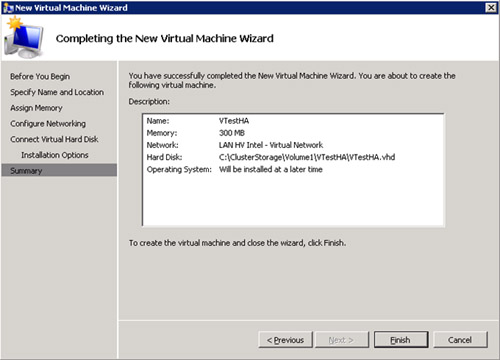The width and height of the screenshot is (500, 360).
Task: Click the Memory: label in description
Action: 162,133
